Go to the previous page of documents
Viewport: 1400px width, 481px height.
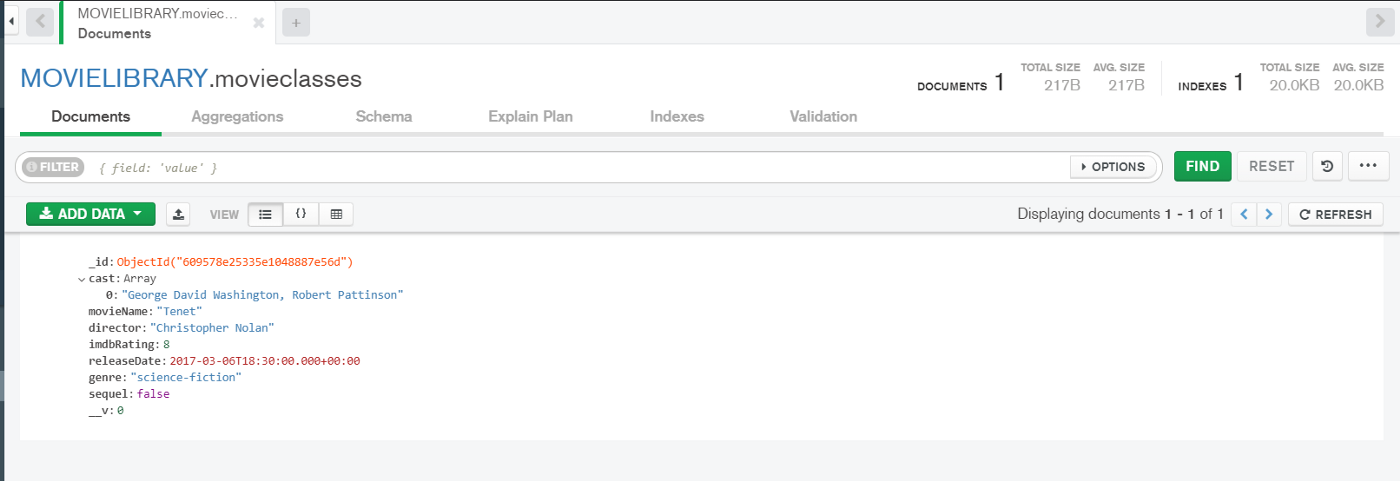[1244, 214]
